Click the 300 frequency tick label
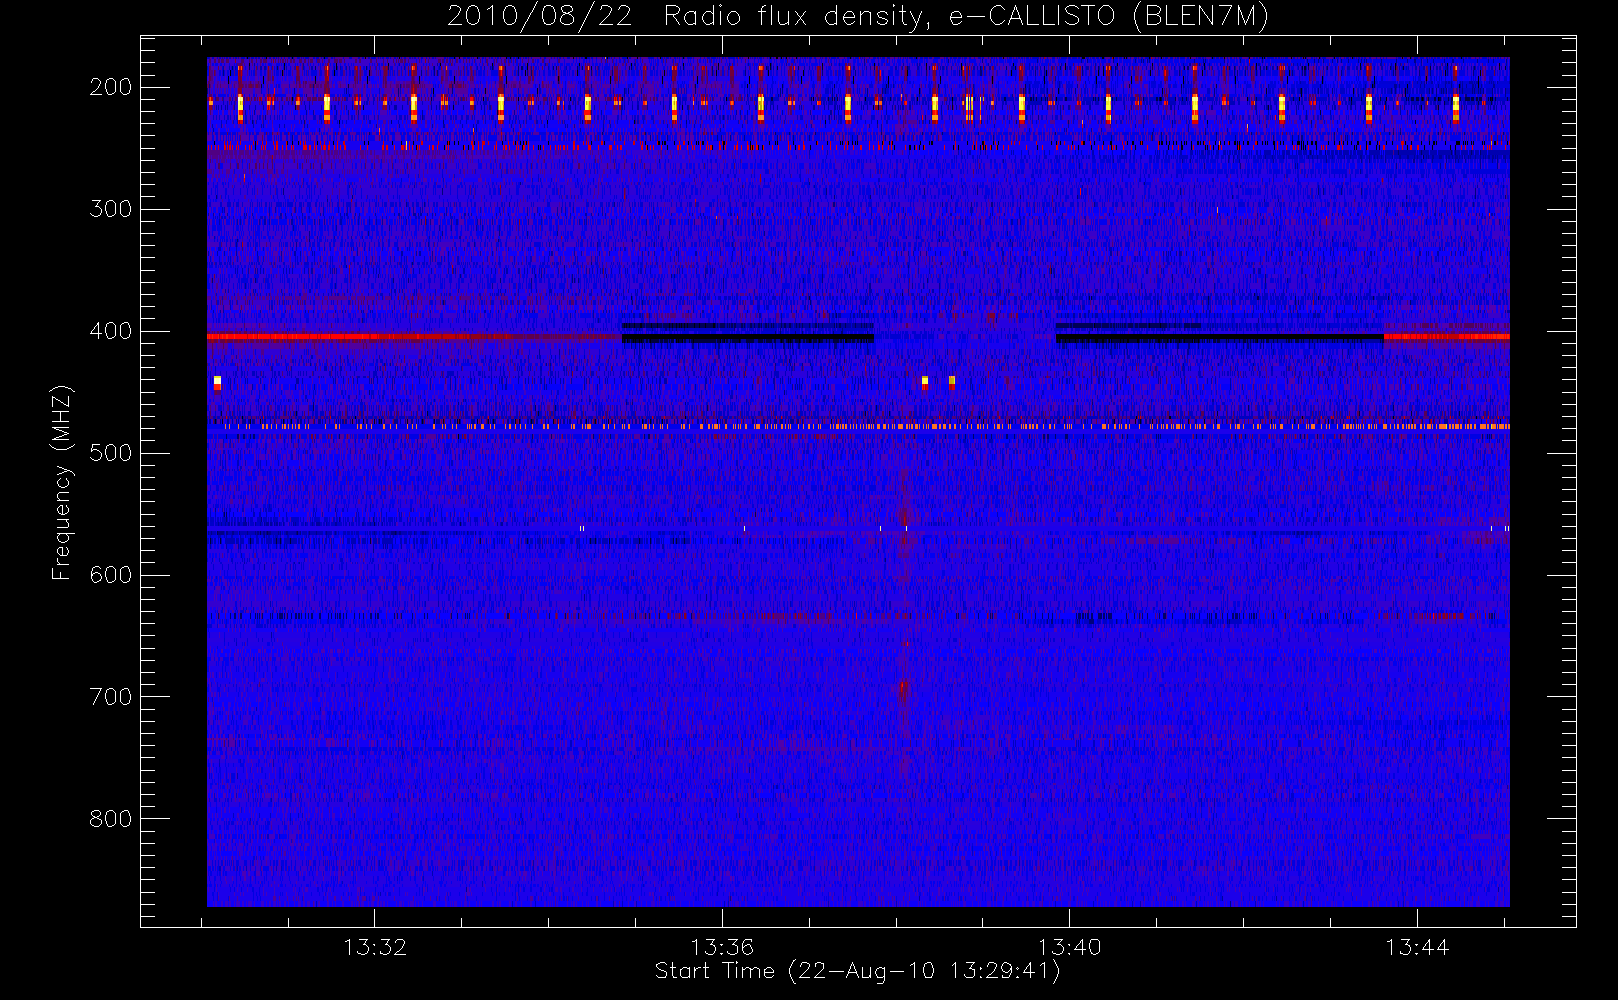This screenshot has width=1618, height=1000. point(111,209)
